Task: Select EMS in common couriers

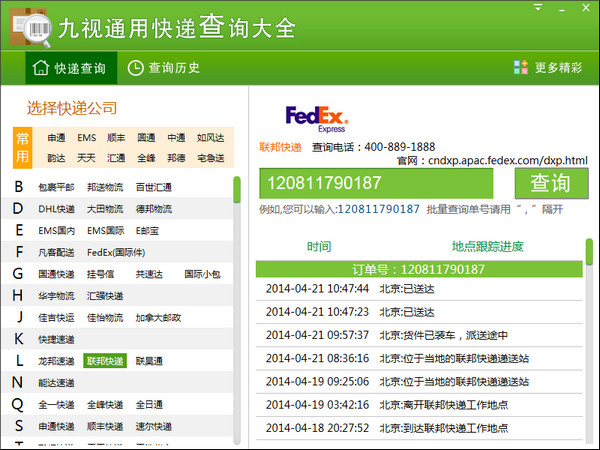Action: point(86,138)
